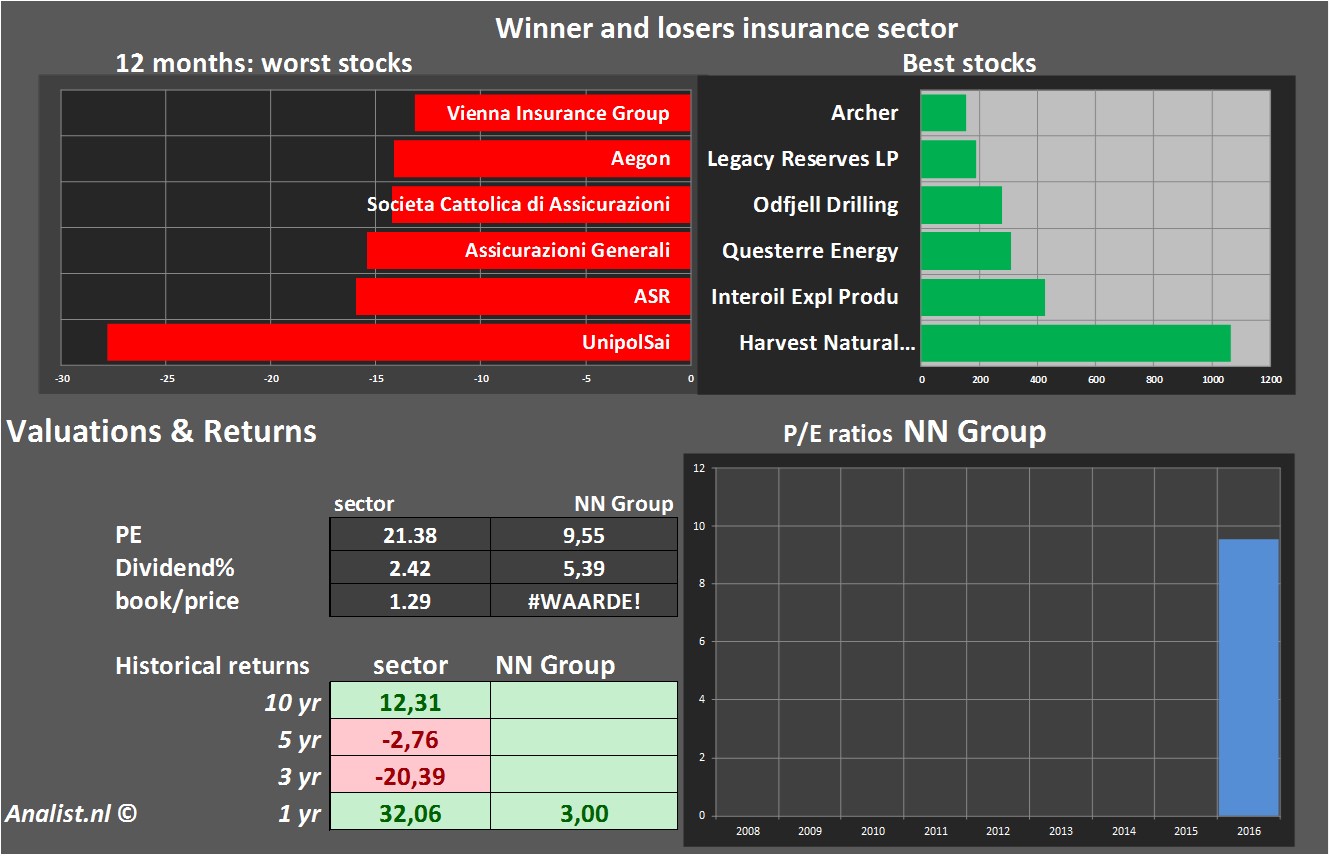Select NN Group PE value 9,55

(584, 535)
